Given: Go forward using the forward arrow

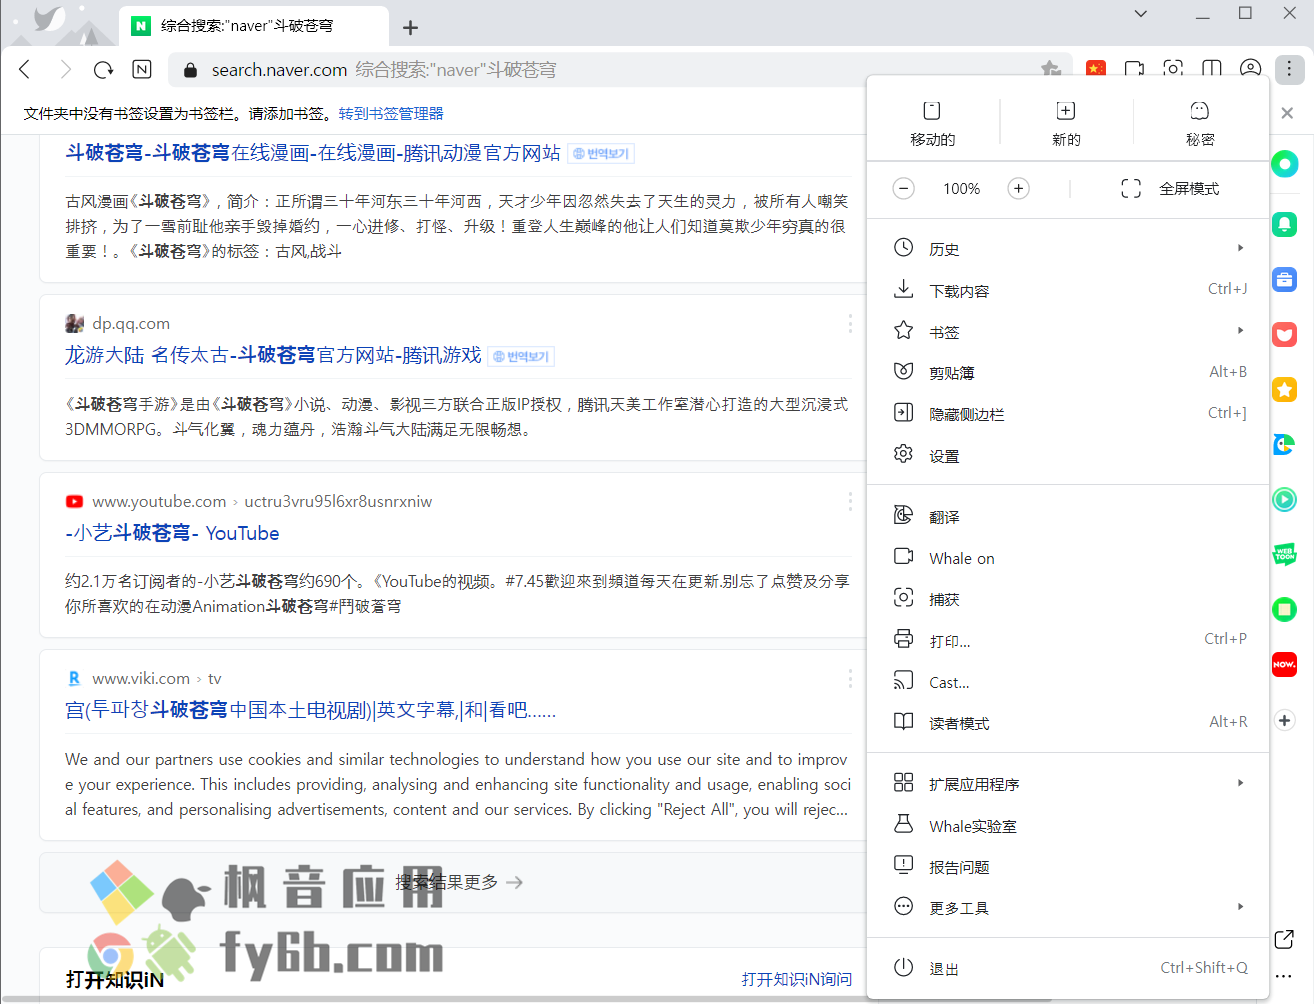Looking at the screenshot, I should click(65, 69).
